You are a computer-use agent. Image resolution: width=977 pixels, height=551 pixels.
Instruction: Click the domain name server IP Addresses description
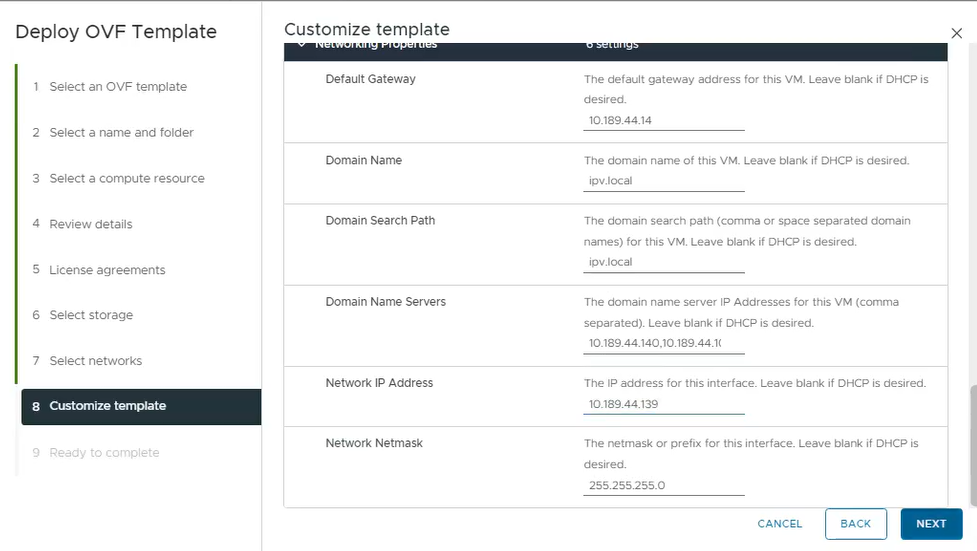pos(741,312)
